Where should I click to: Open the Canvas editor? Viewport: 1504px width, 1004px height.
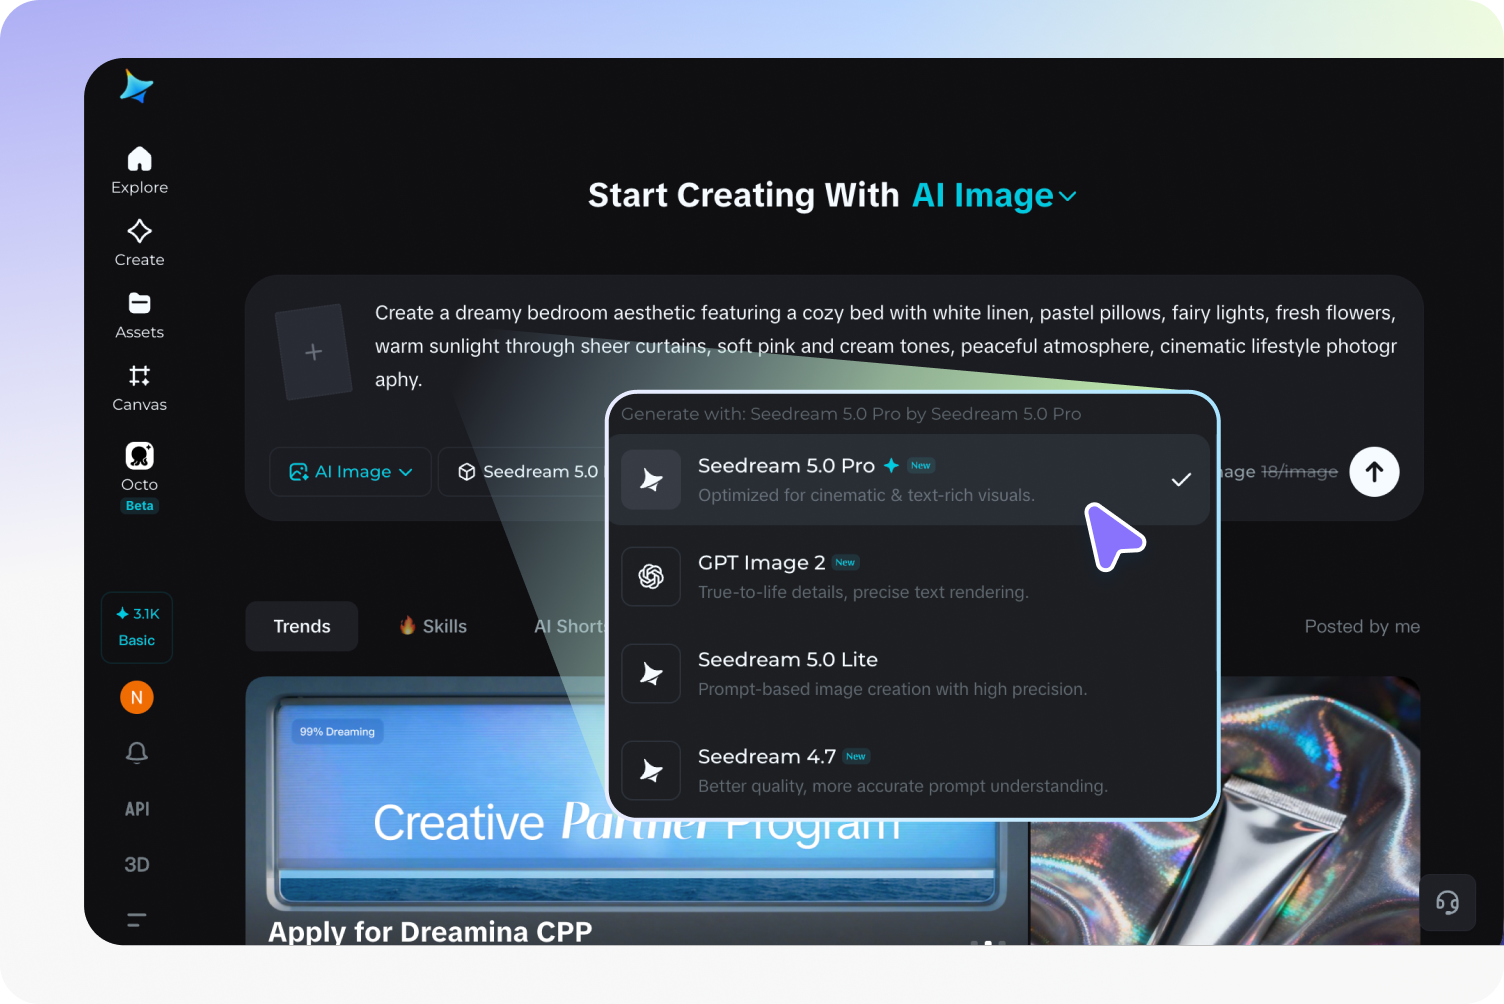pyautogui.click(x=139, y=388)
